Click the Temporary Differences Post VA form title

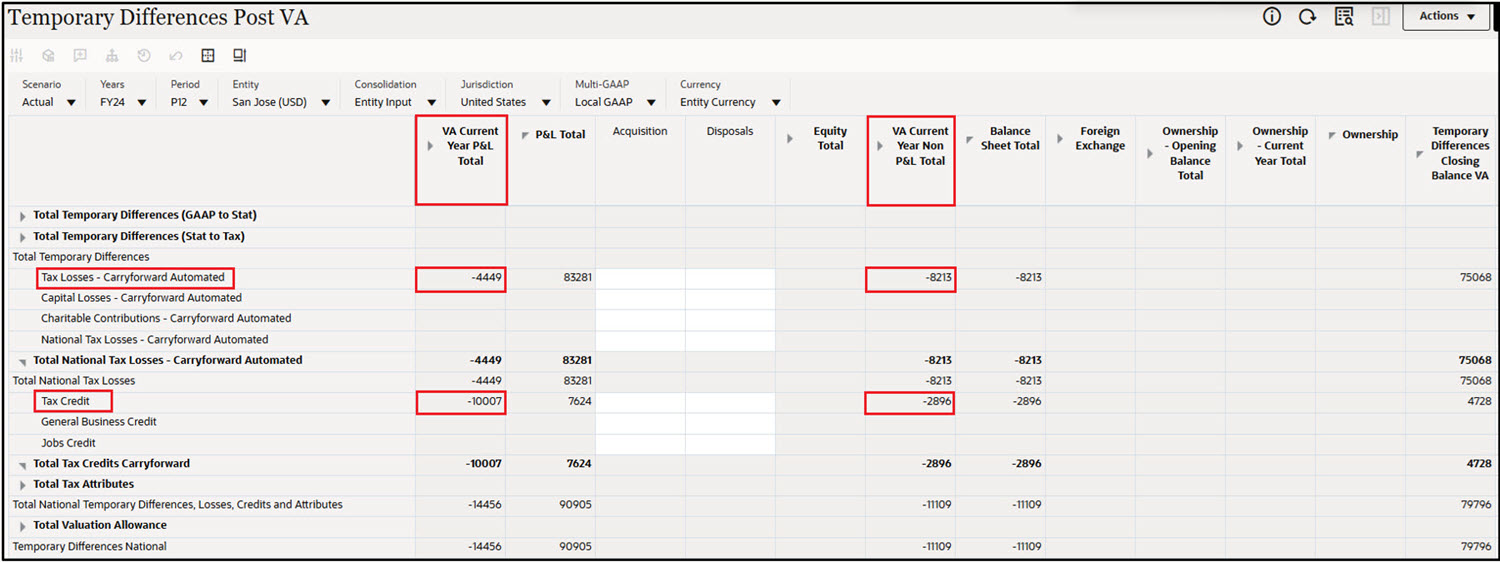tap(158, 17)
